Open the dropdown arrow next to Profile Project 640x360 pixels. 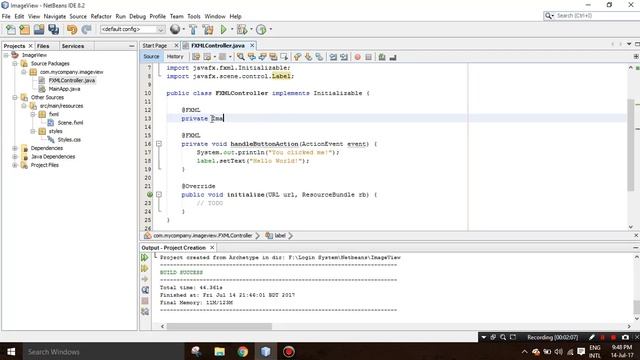[x=271, y=29]
